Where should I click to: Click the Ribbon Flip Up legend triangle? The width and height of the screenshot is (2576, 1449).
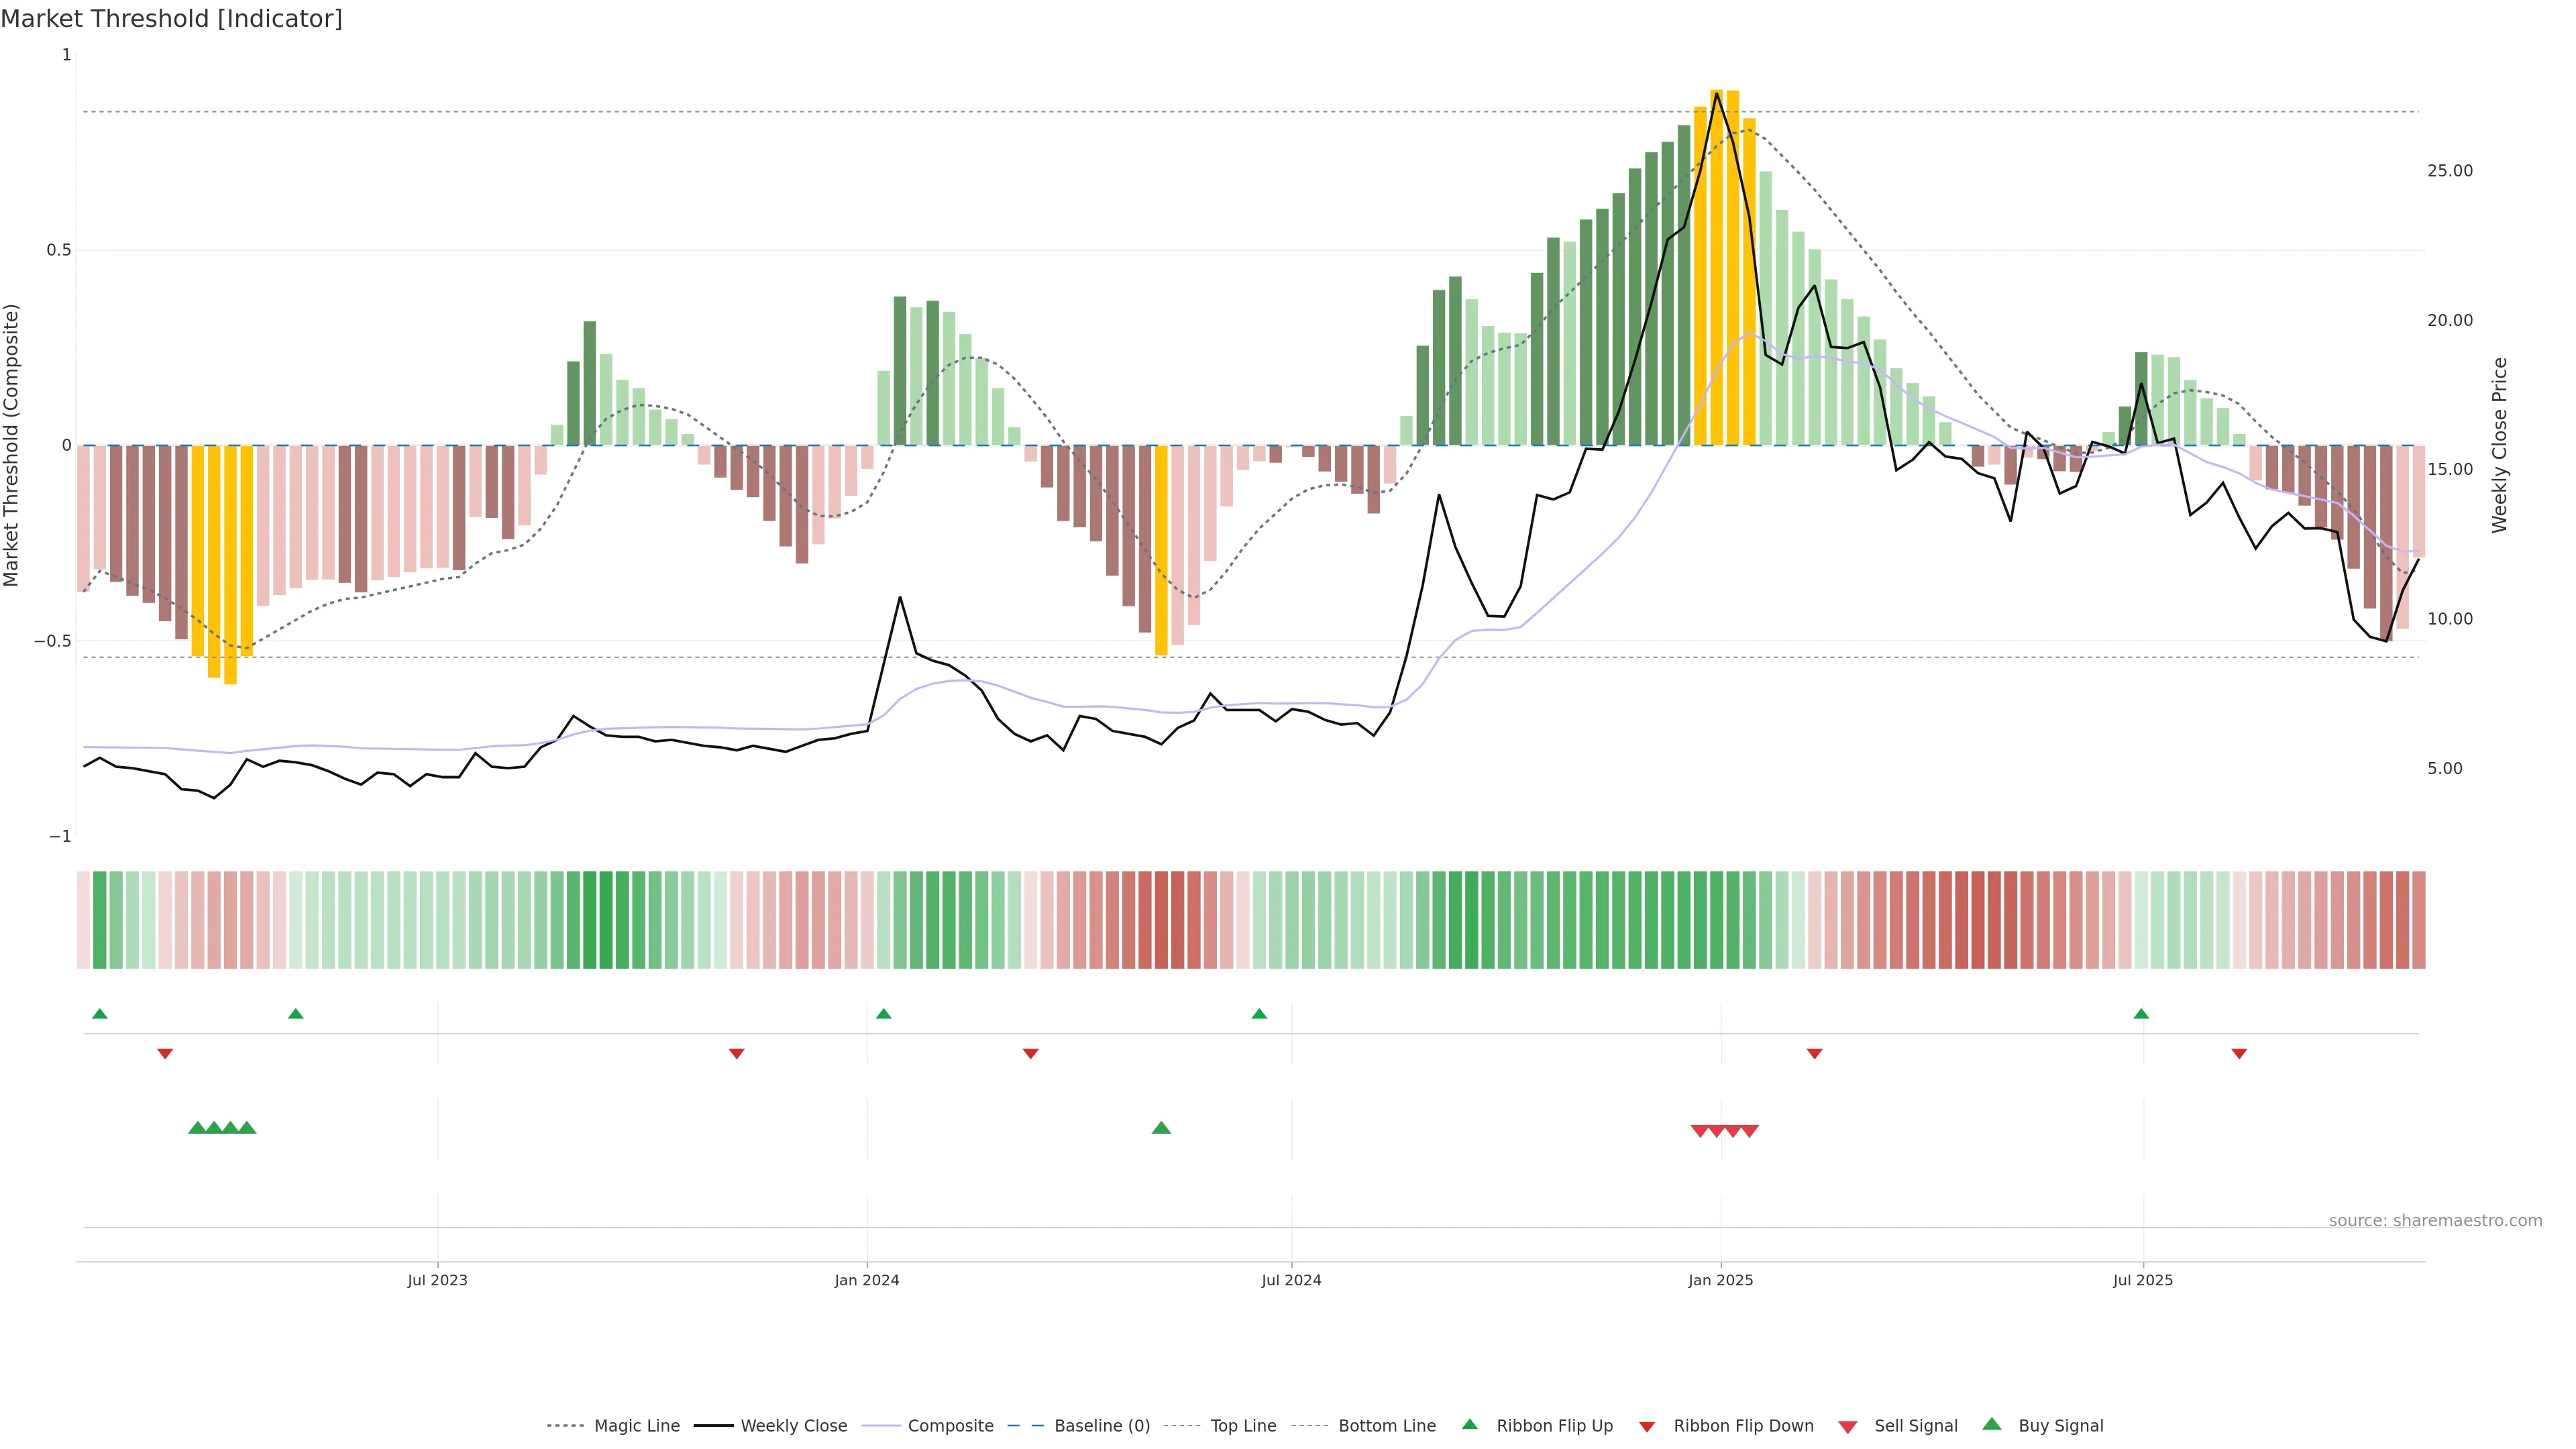pyautogui.click(x=1469, y=1424)
